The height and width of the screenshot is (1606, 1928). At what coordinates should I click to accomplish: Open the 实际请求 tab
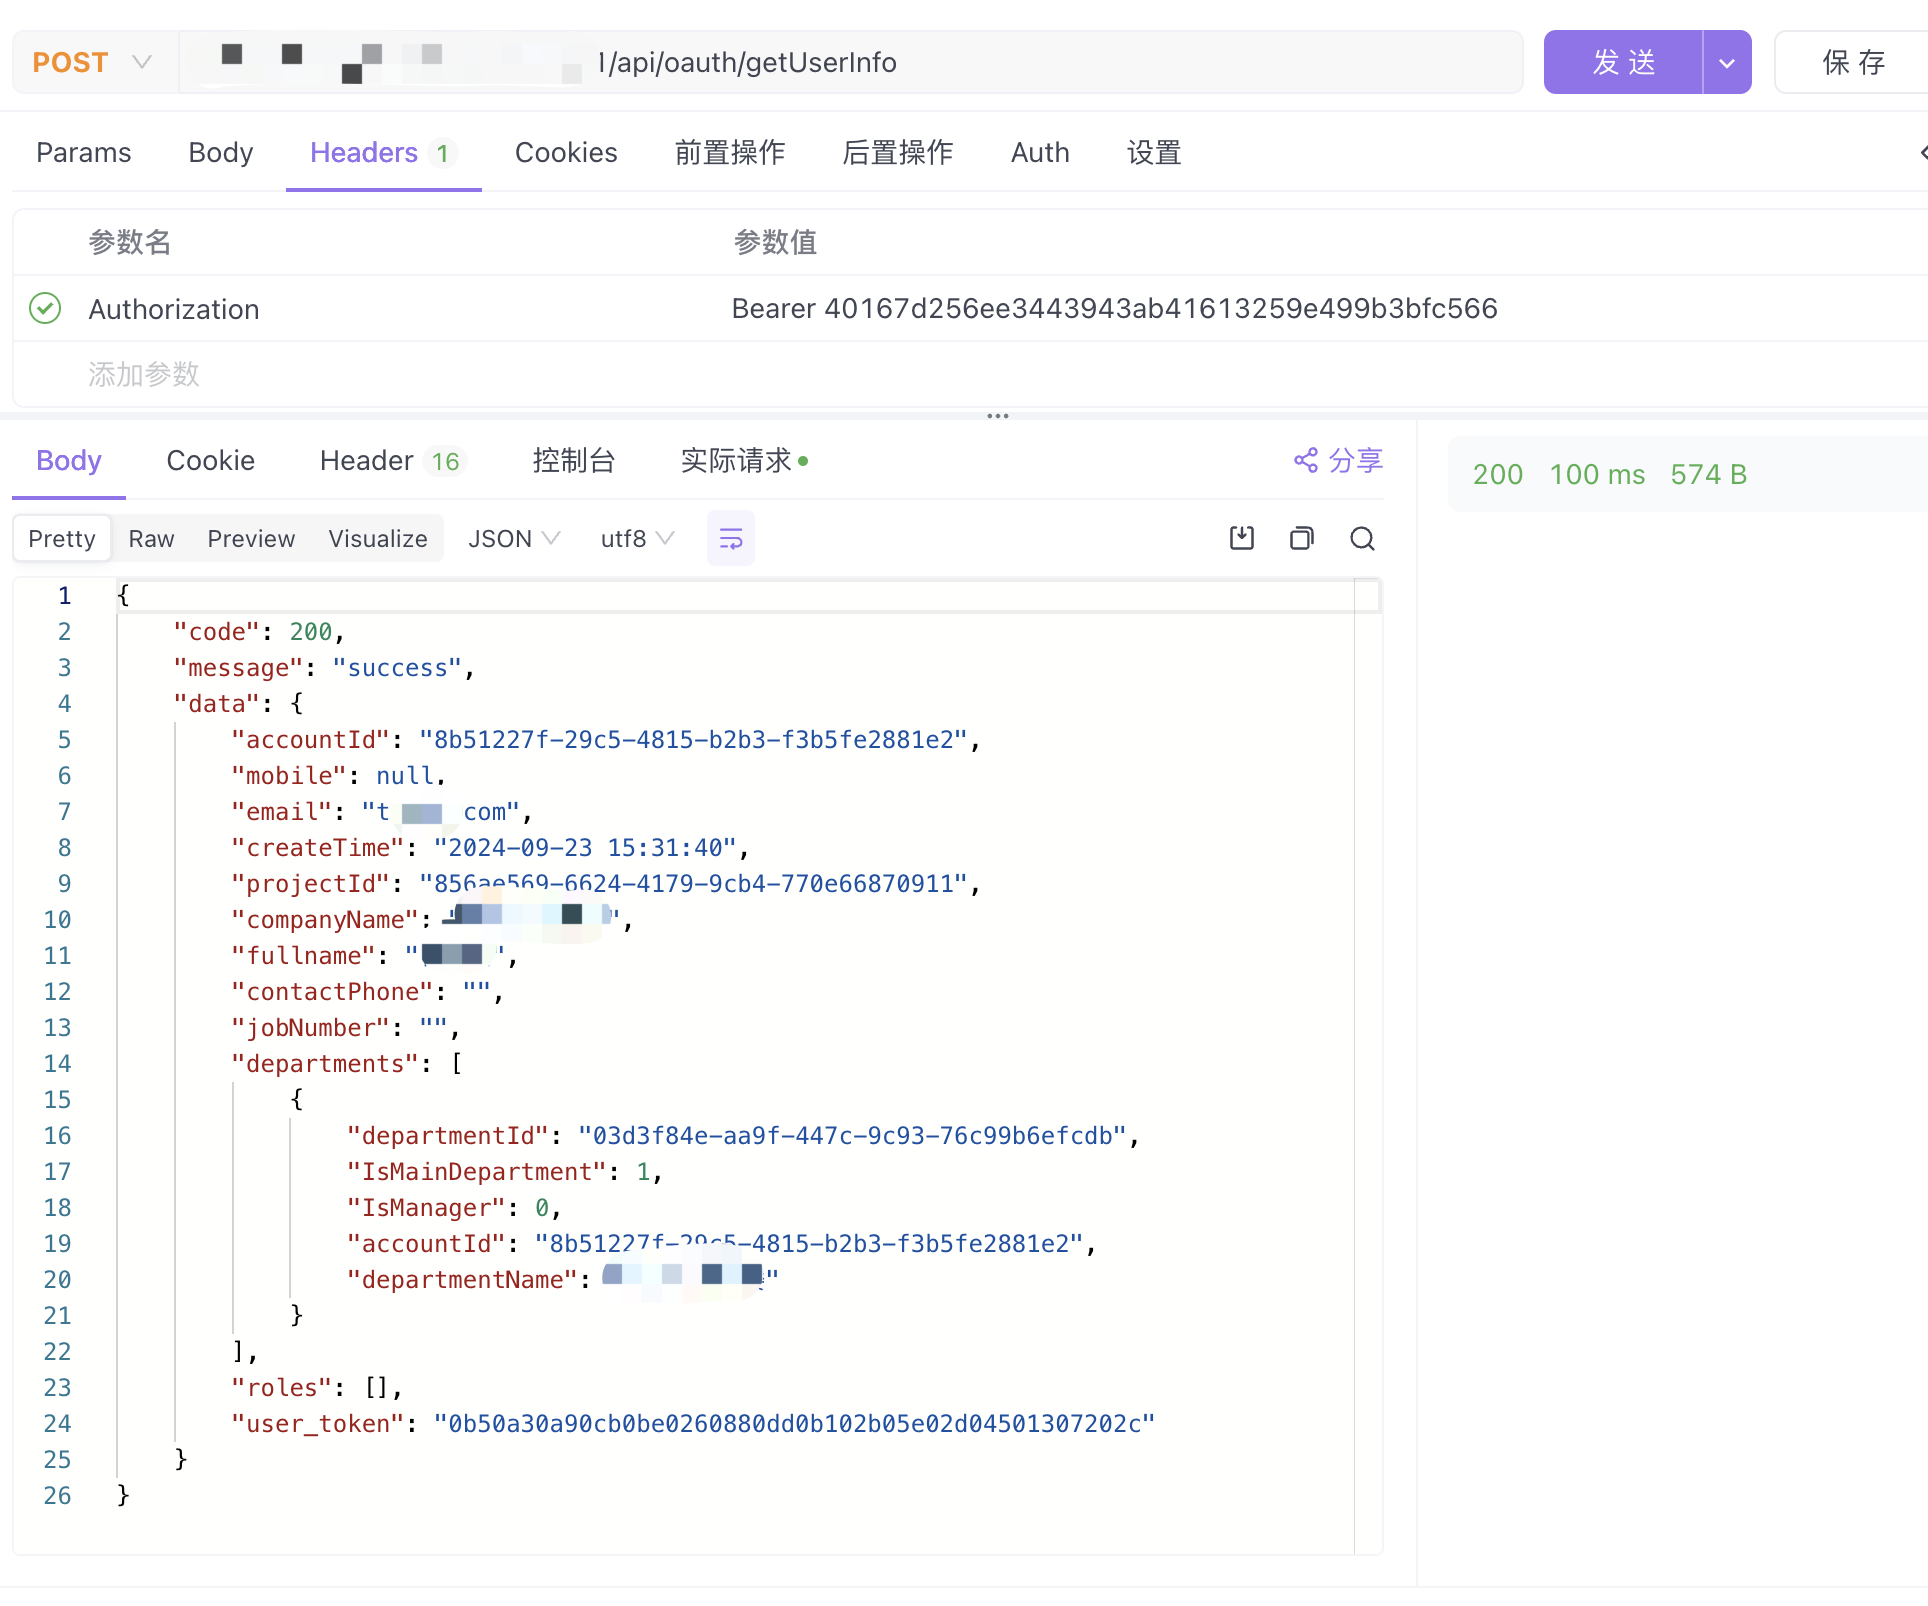click(744, 460)
